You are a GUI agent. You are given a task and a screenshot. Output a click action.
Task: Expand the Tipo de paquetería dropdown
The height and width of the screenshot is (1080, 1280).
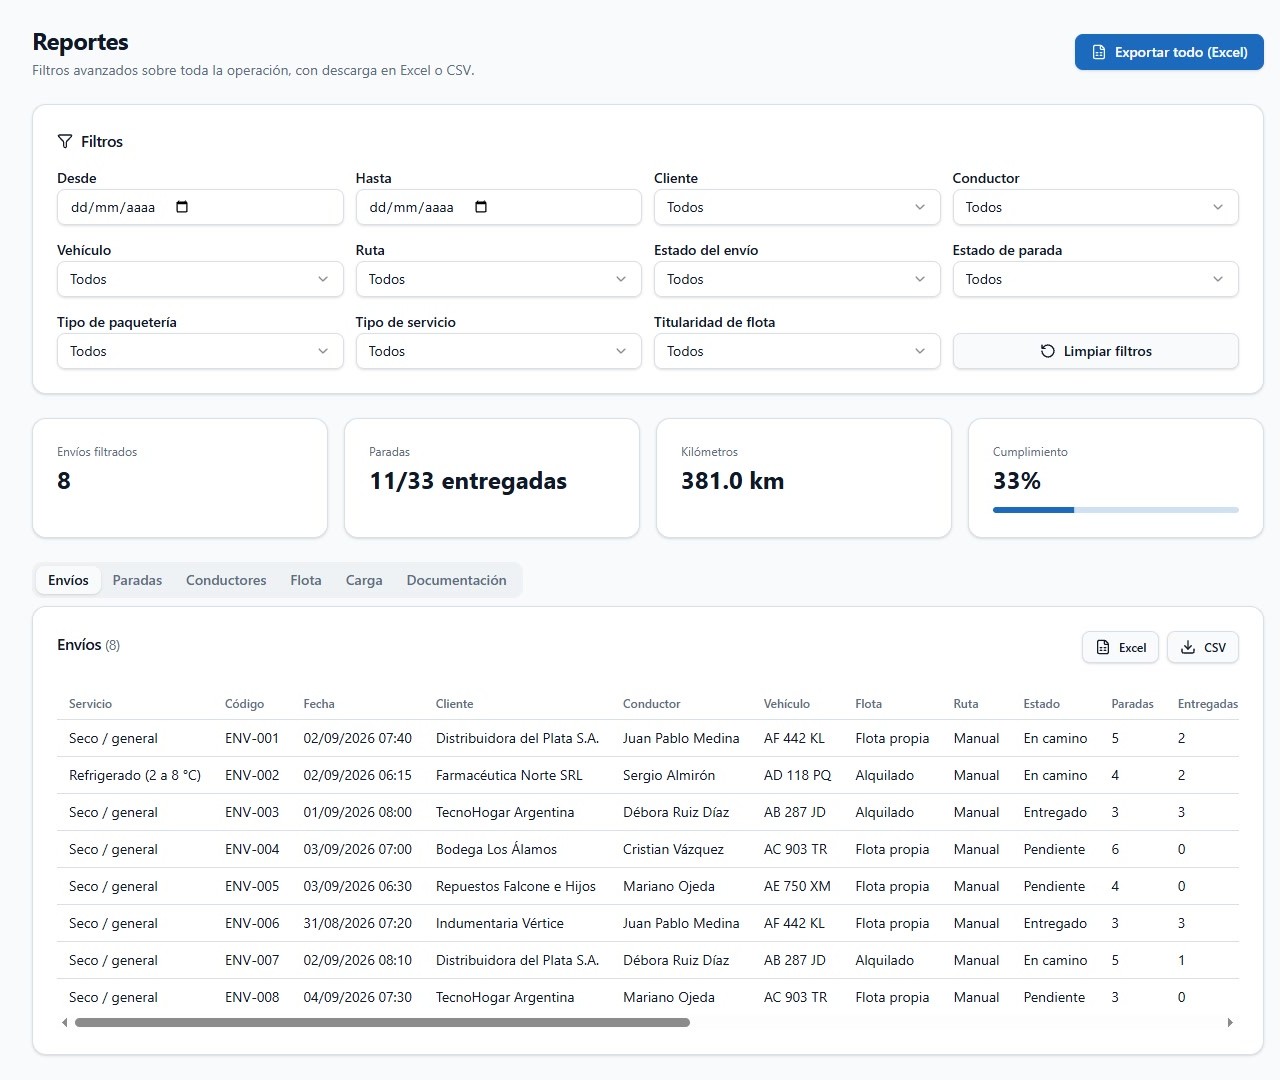click(x=200, y=351)
